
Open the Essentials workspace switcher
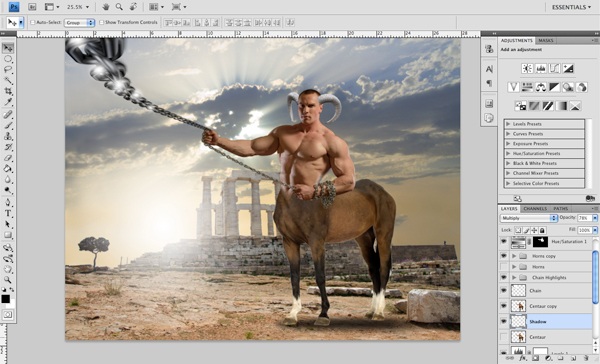[571, 7]
